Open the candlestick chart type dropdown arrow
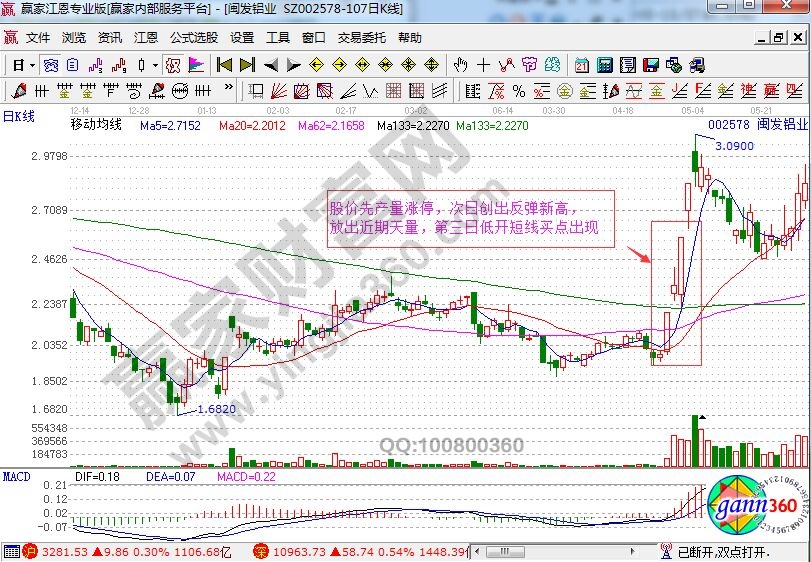Image resolution: width=811 pixels, height=562 pixels. click(x=155, y=65)
